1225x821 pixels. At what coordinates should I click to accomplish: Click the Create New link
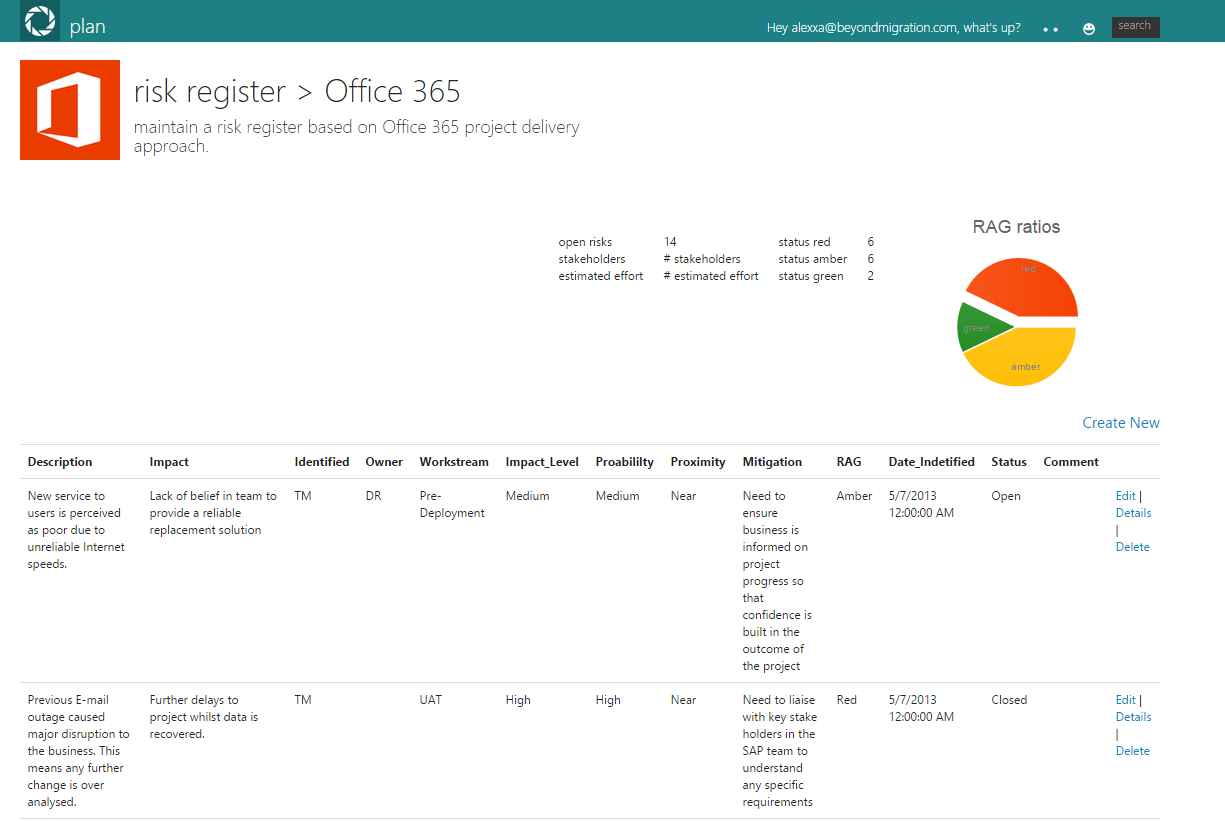point(1121,423)
